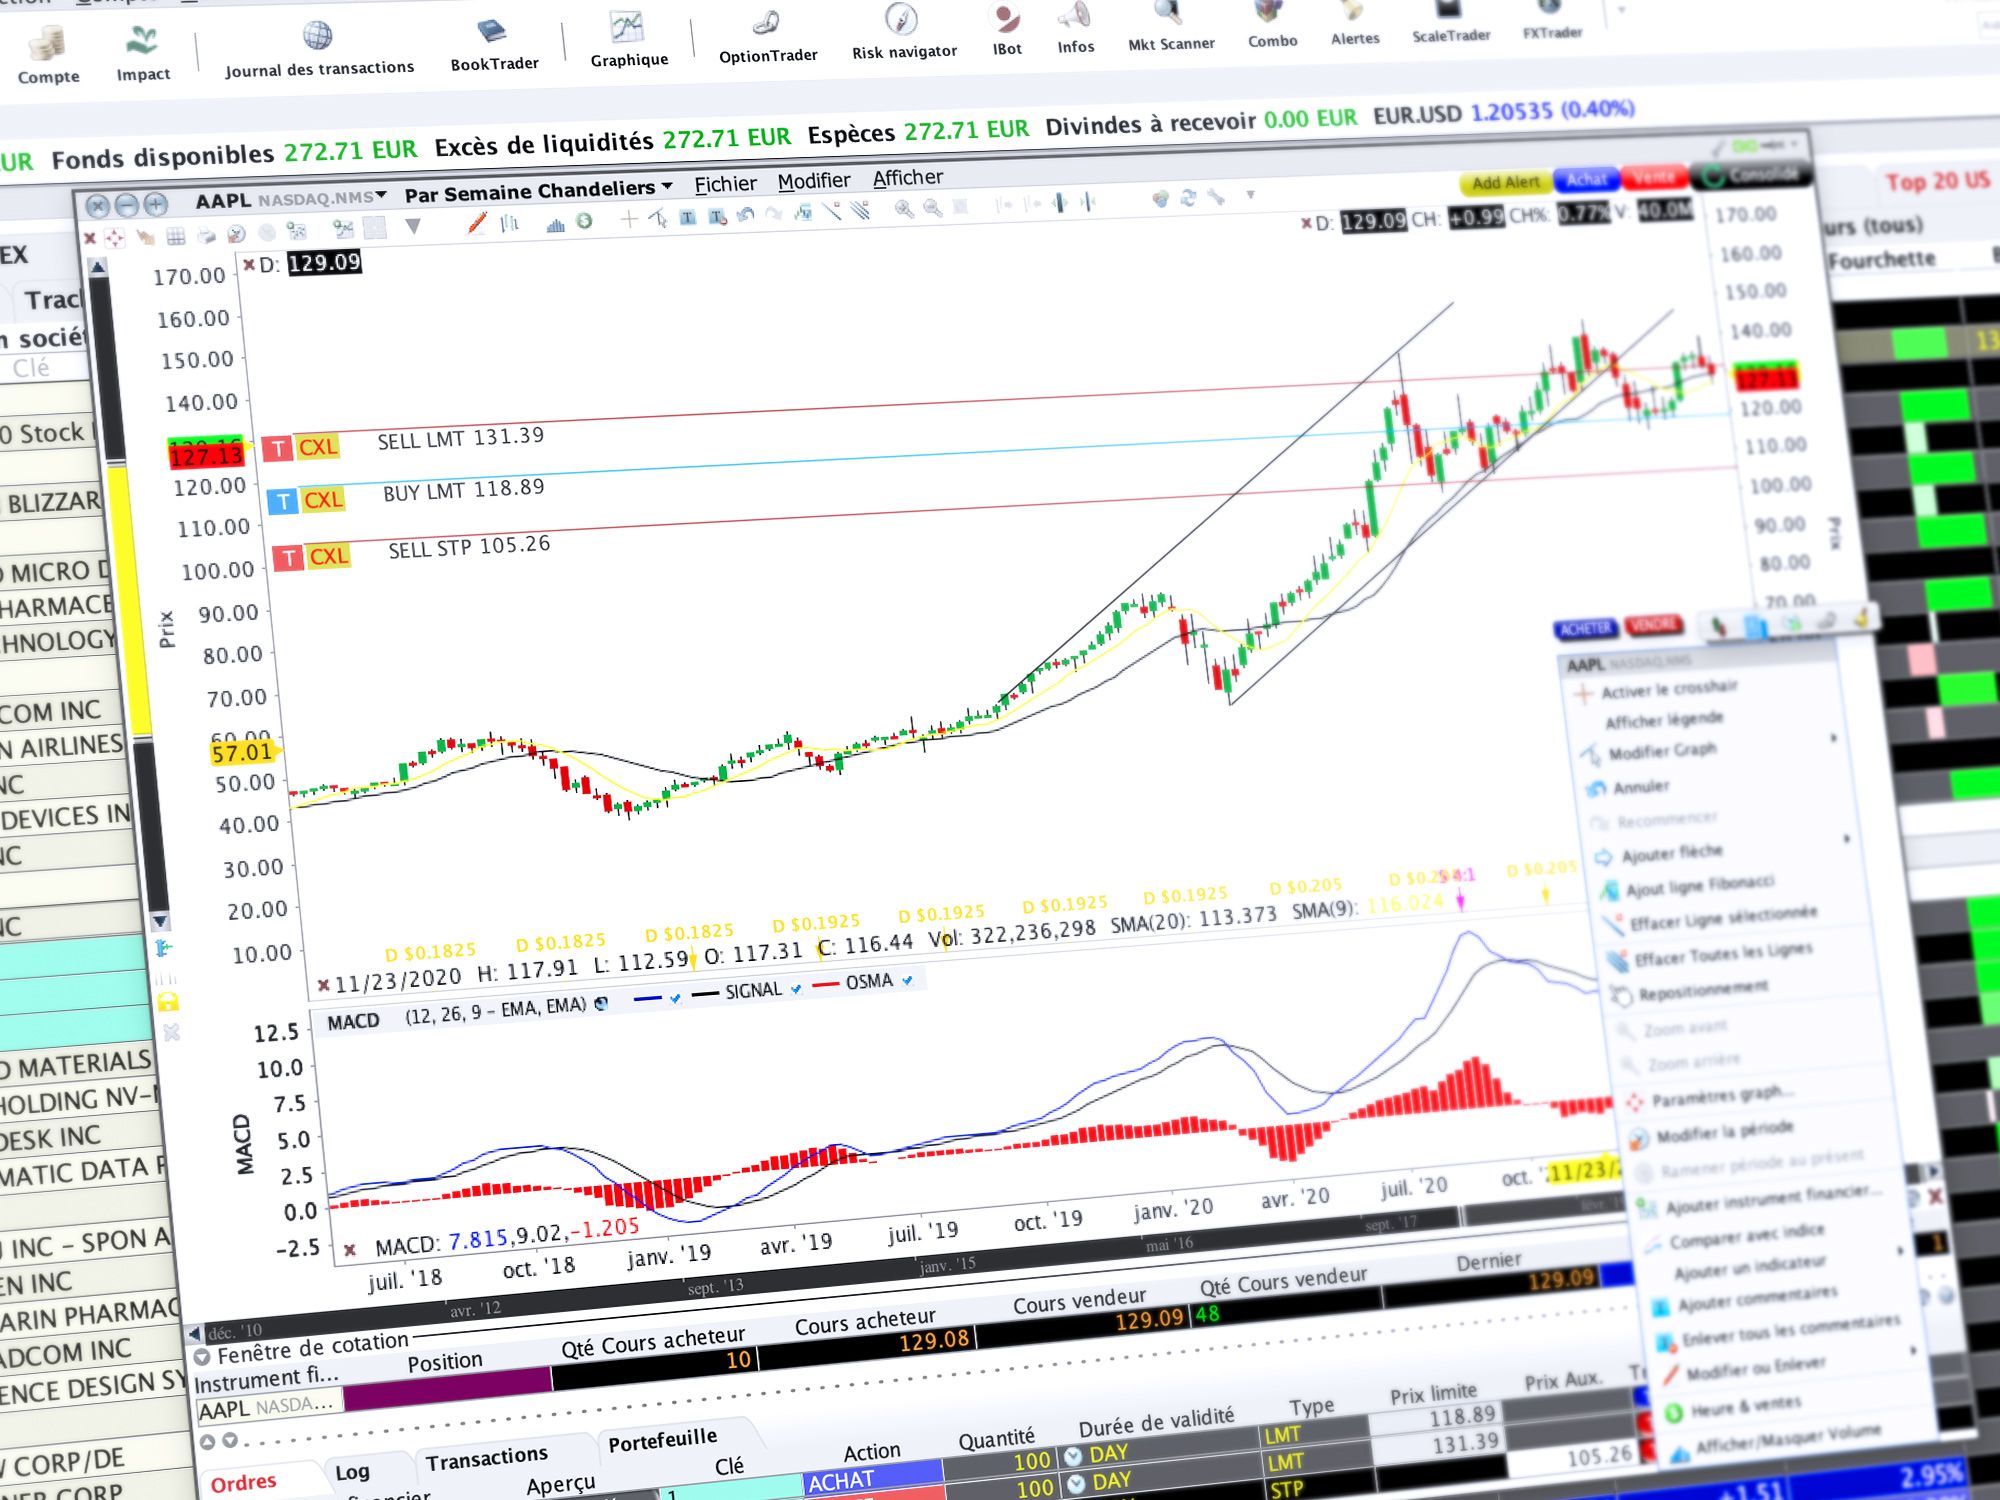Open the Afficher menu
Screen dimensions: 2000x1500
tap(908, 178)
